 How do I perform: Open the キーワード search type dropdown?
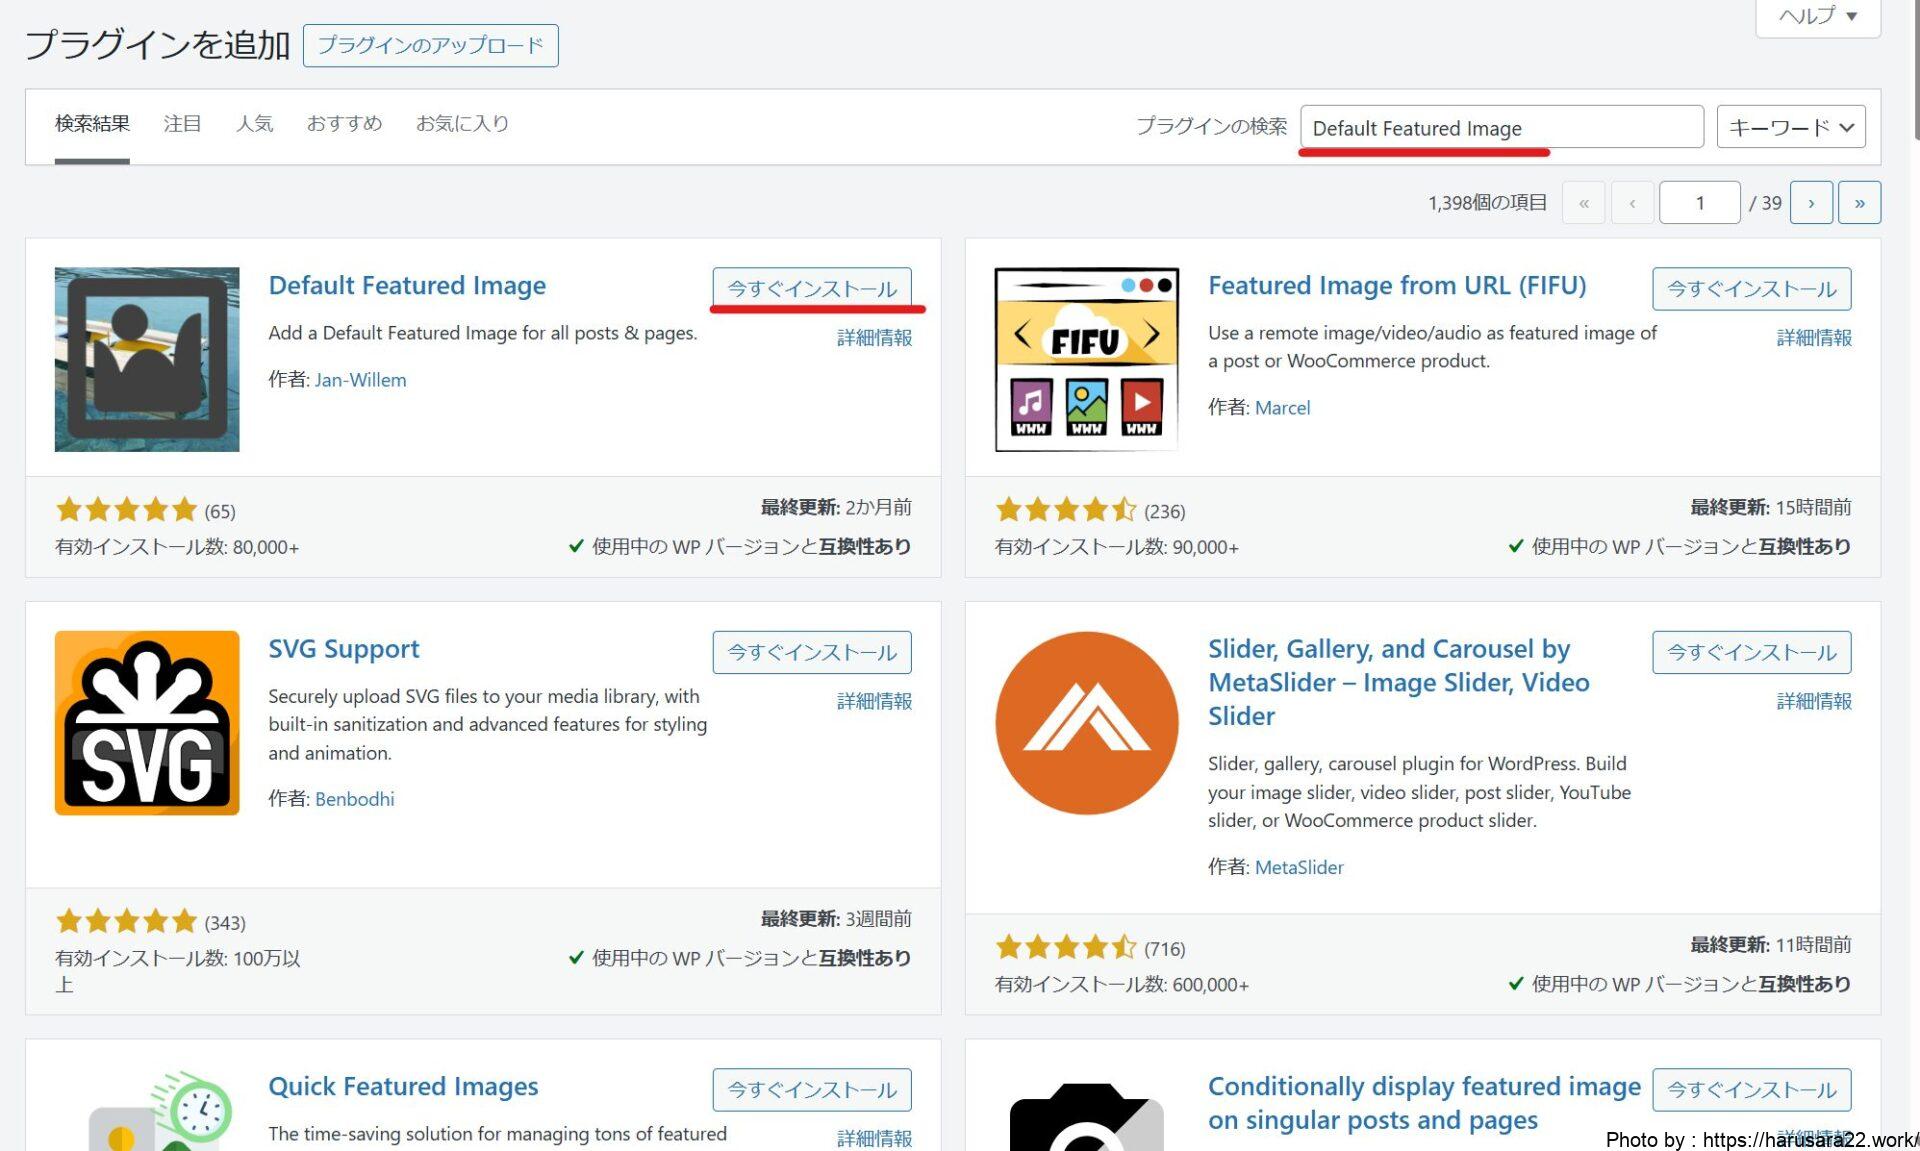click(1790, 128)
